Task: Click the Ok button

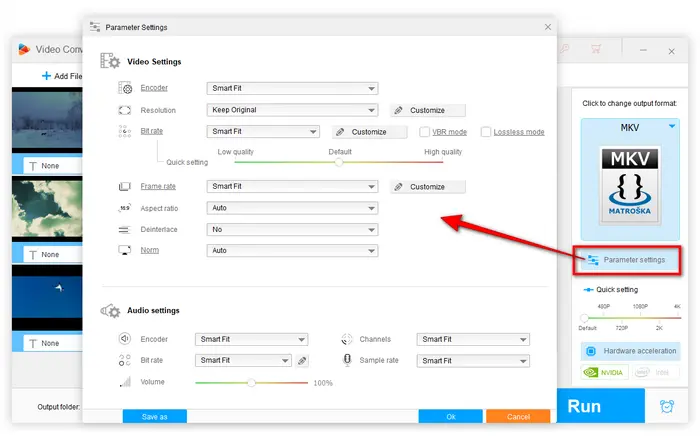Action: [x=450, y=416]
